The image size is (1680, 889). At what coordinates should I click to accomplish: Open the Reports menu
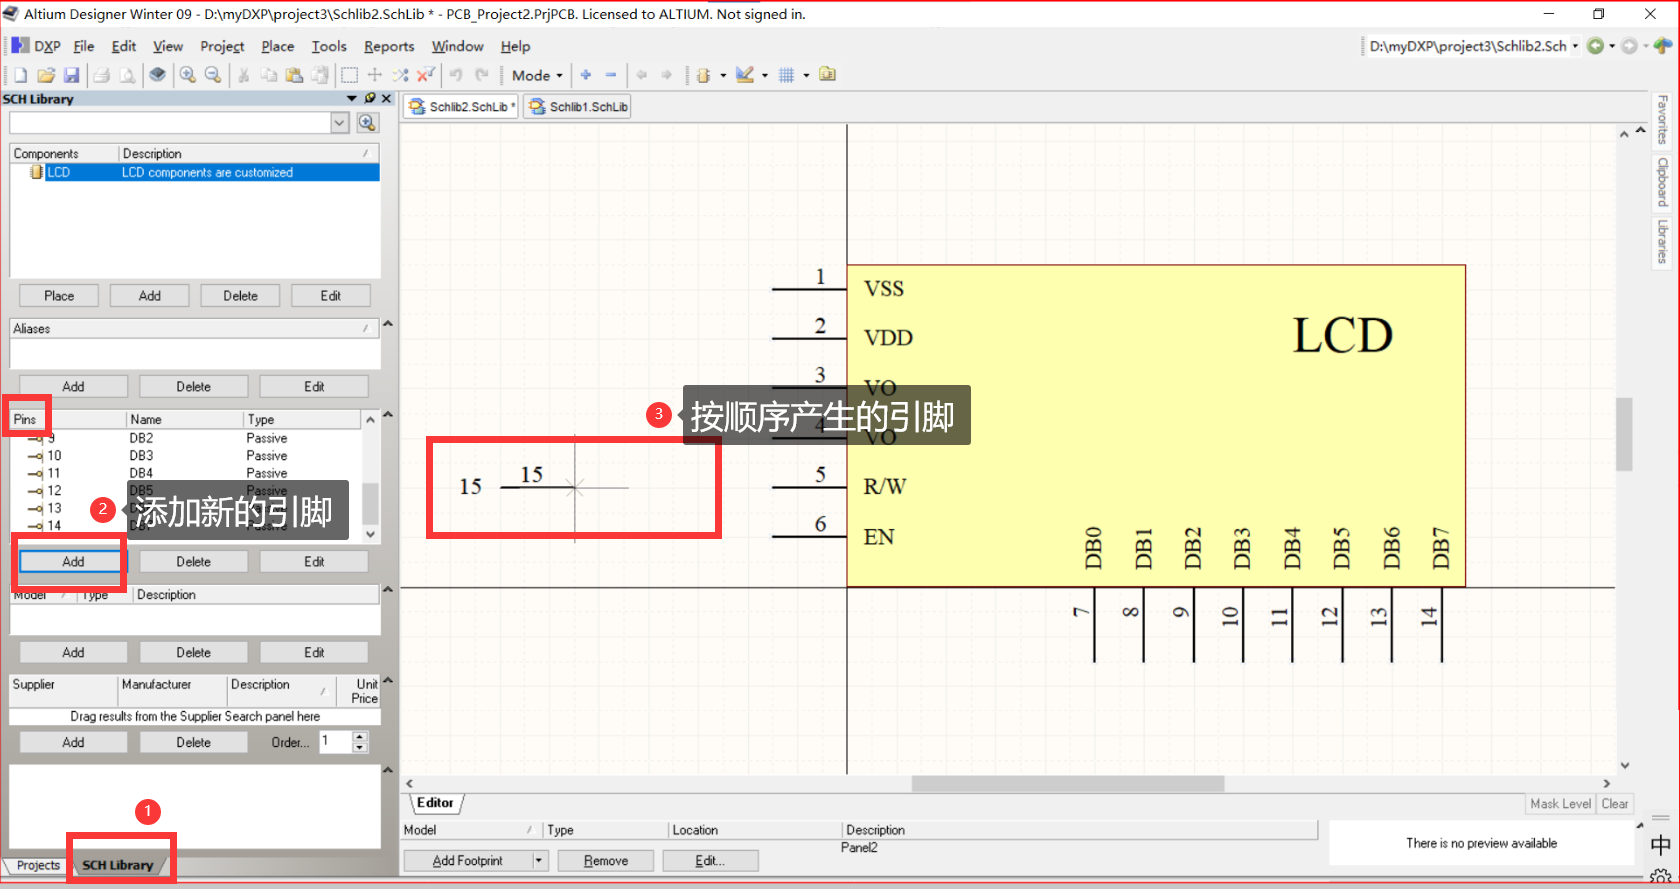click(x=389, y=46)
